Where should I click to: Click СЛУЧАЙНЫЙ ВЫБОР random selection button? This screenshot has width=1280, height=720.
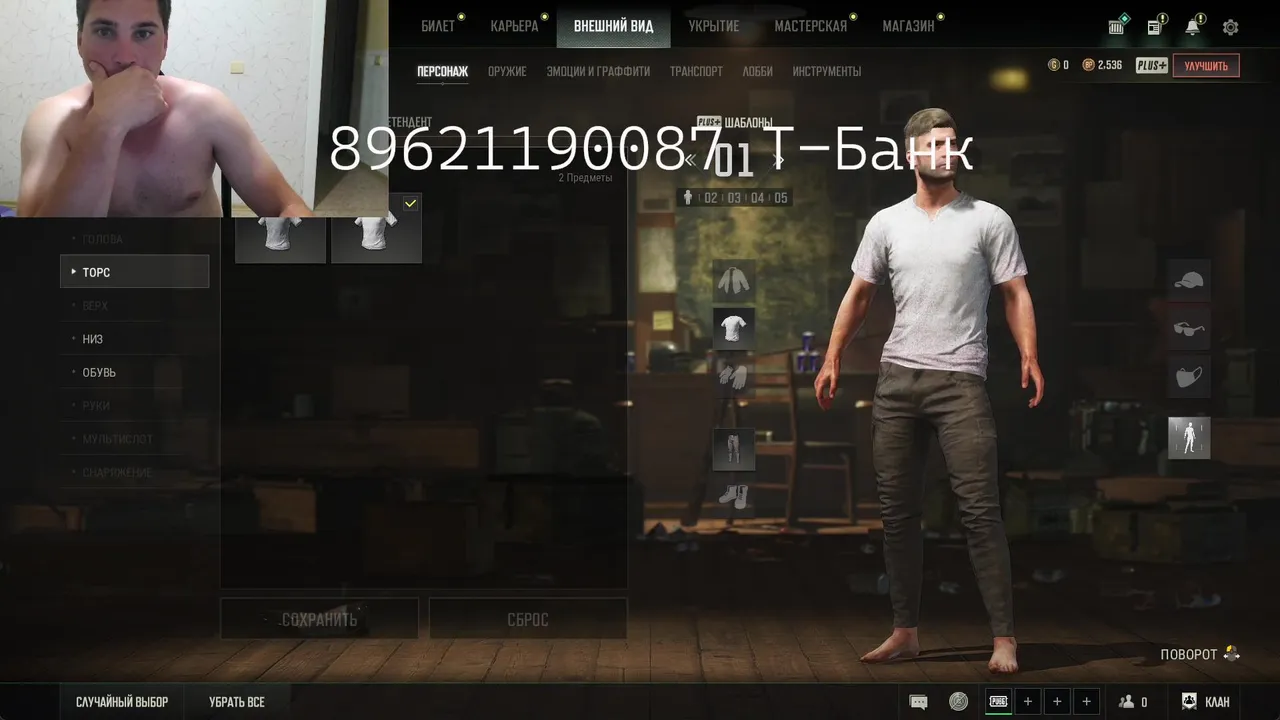(122, 702)
